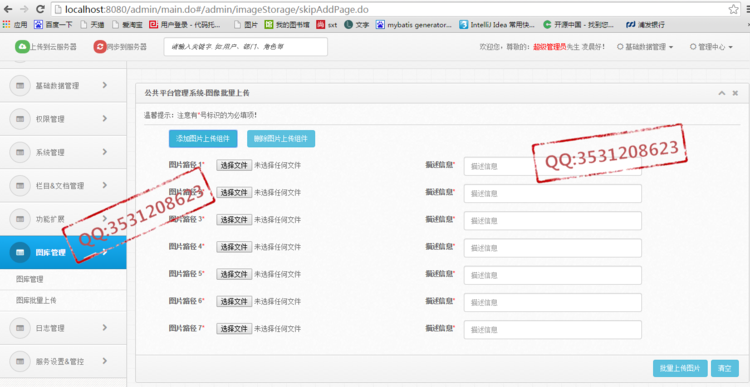Focus the 描述信息 field in row 图片路径 5
The height and width of the screenshot is (387, 750).
coord(552,275)
